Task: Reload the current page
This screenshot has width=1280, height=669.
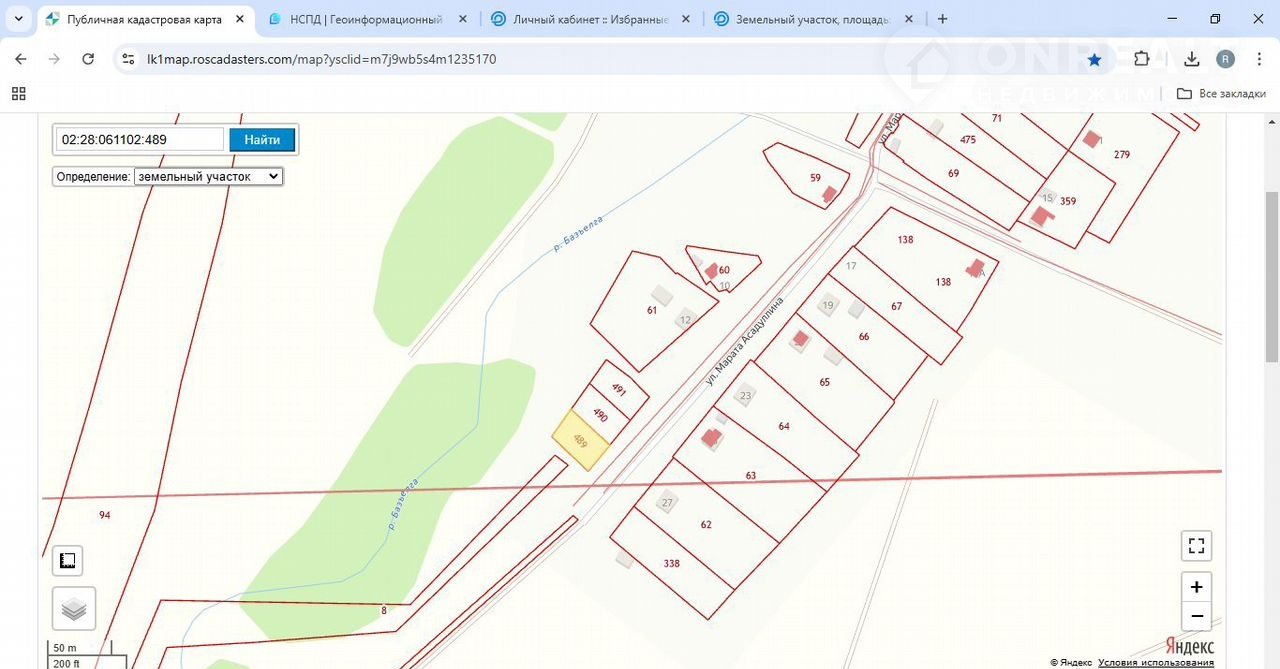Action: point(88,59)
